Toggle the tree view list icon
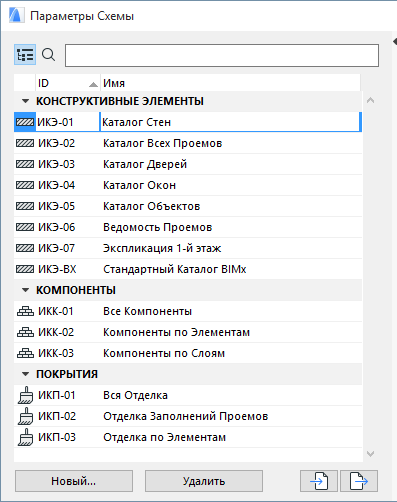 point(25,55)
